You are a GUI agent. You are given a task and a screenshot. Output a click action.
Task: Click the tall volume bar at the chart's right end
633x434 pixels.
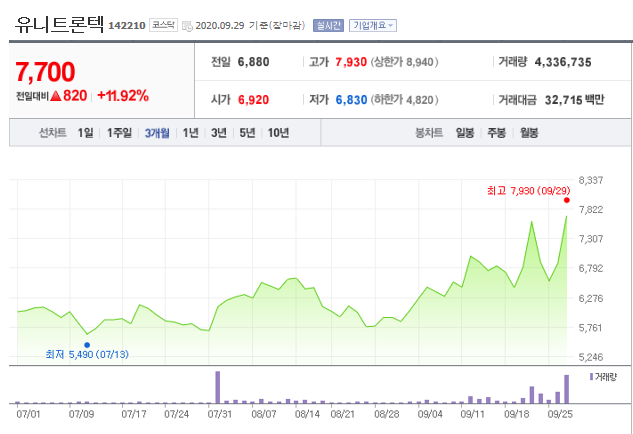pos(566,389)
